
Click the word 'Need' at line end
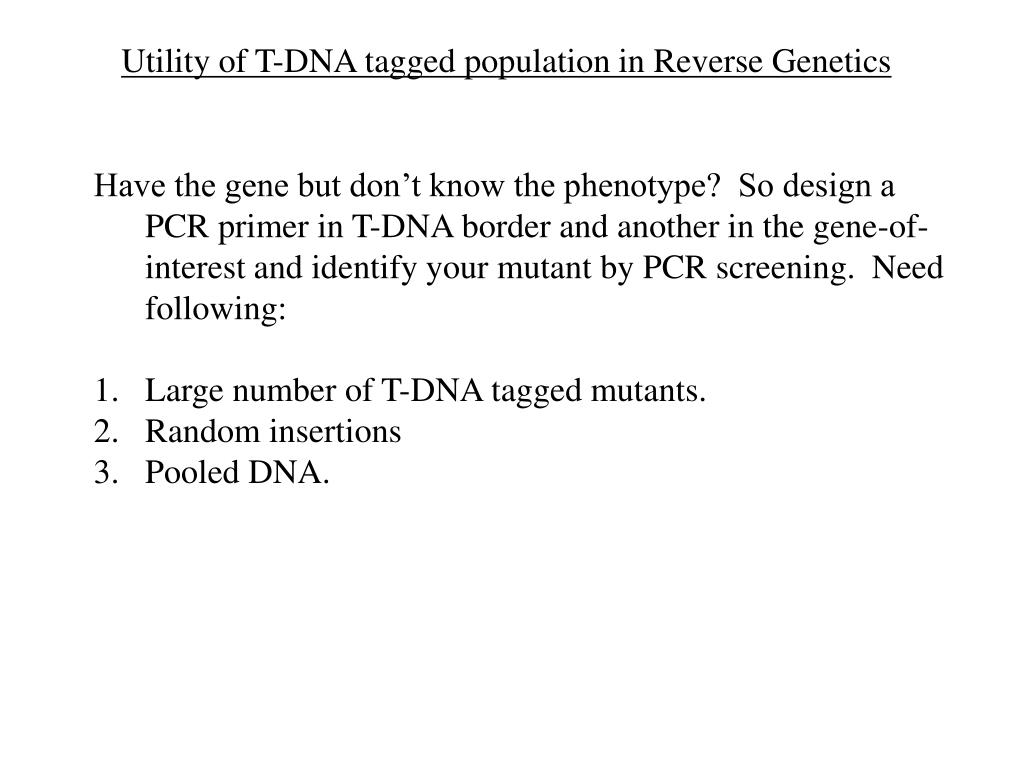click(x=908, y=268)
